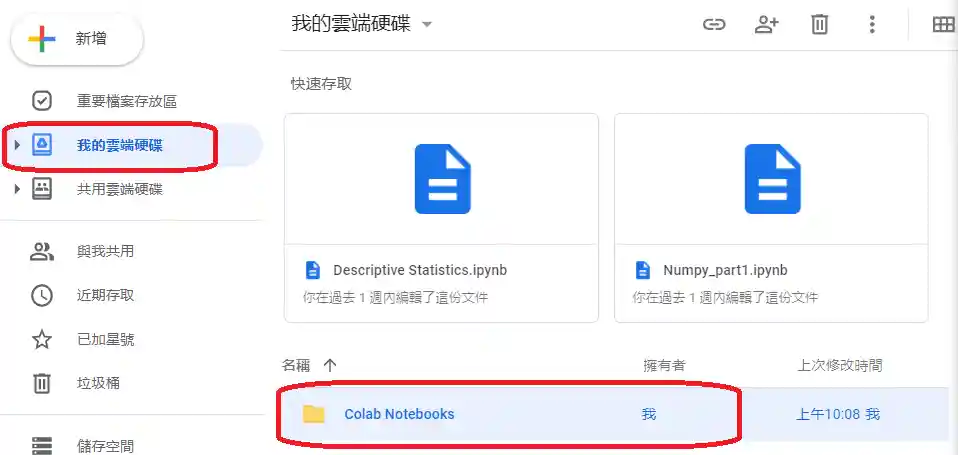This screenshot has width=958, height=455.
Task: Click the 擁有者 column header
Action: click(x=664, y=366)
